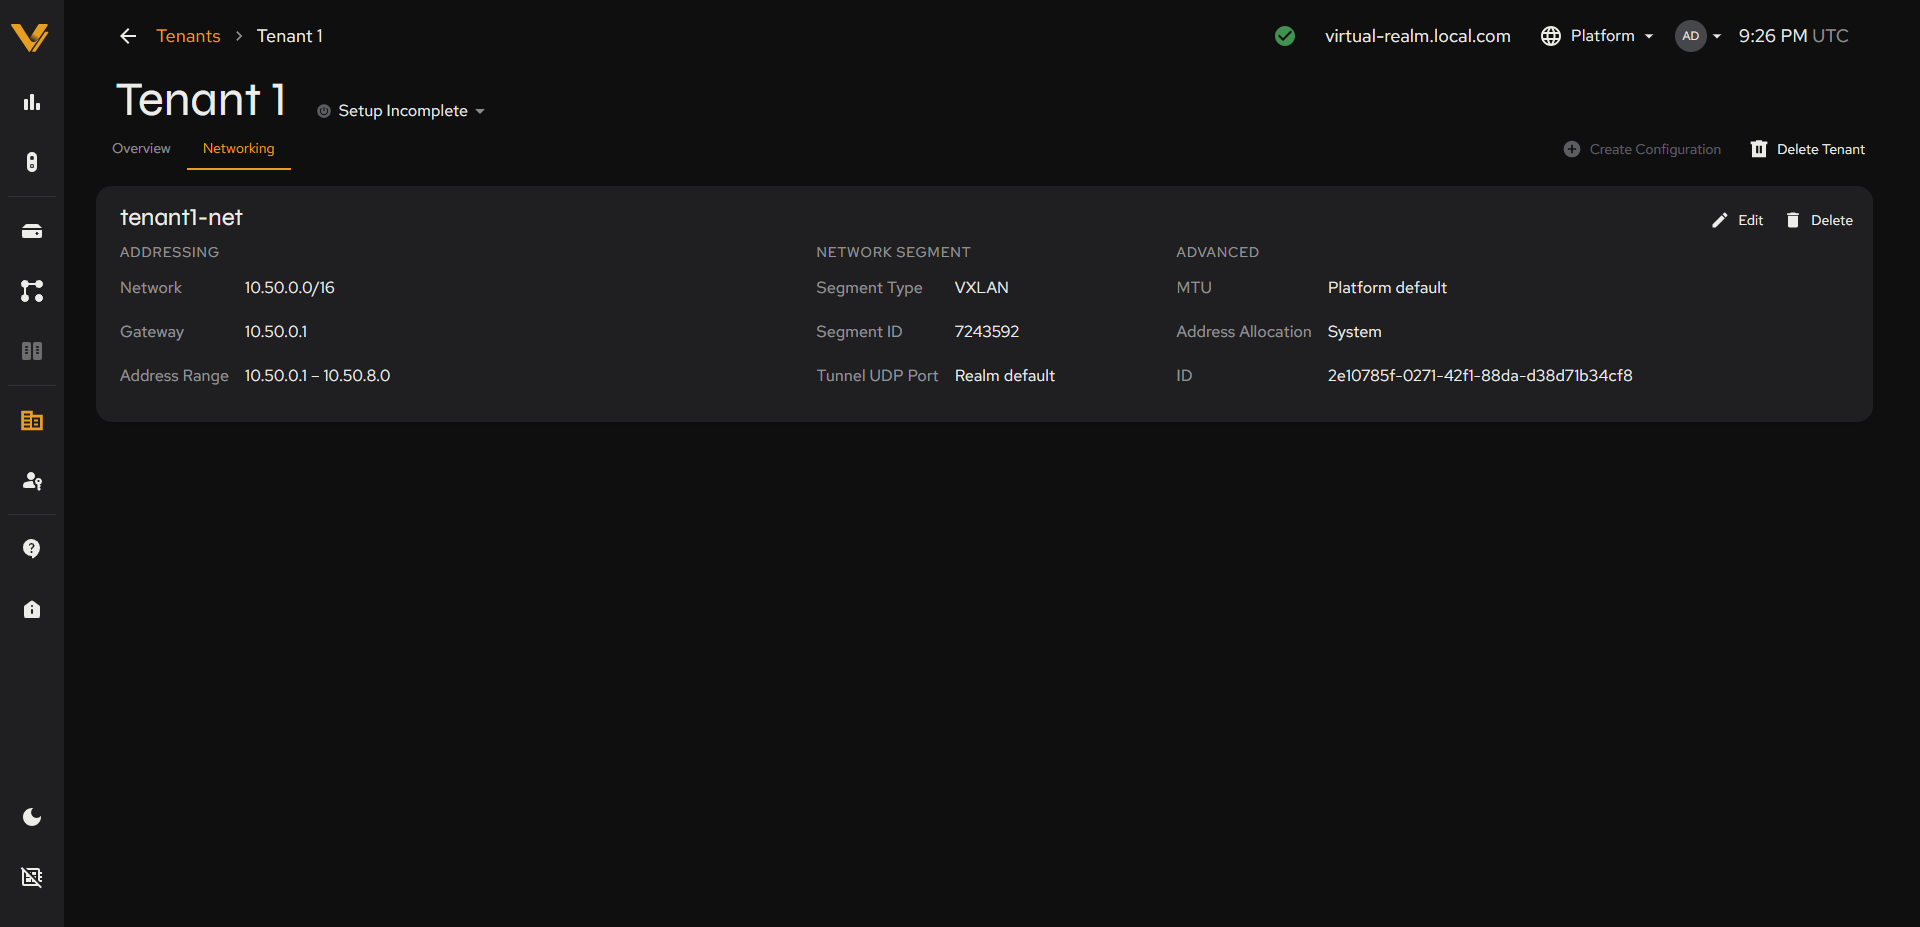This screenshot has height=927, width=1920.
Task: Click the ADVANCED section heading
Action: pyautogui.click(x=1217, y=252)
